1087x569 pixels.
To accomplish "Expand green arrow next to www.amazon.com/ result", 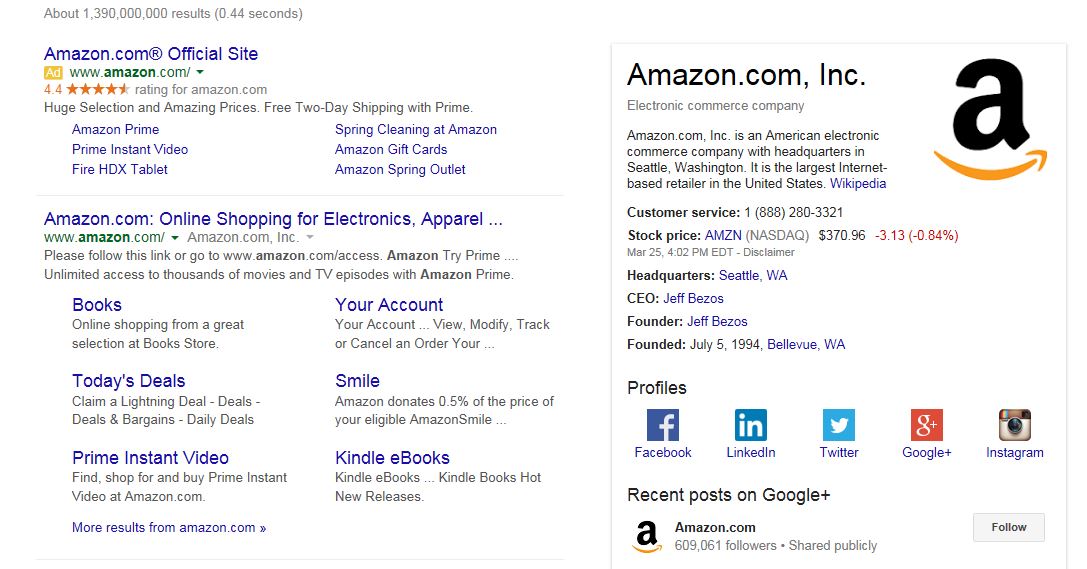I will coord(175,238).
